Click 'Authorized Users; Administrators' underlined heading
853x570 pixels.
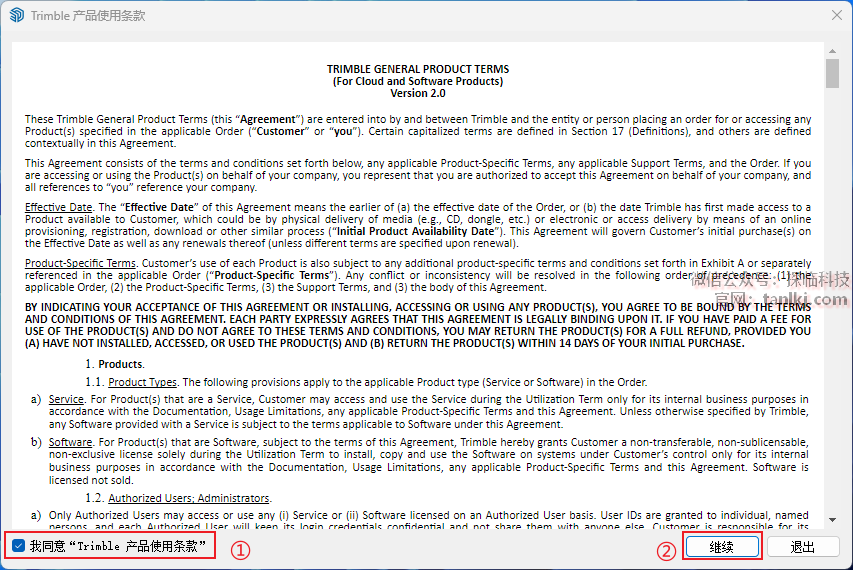coord(189,498)
